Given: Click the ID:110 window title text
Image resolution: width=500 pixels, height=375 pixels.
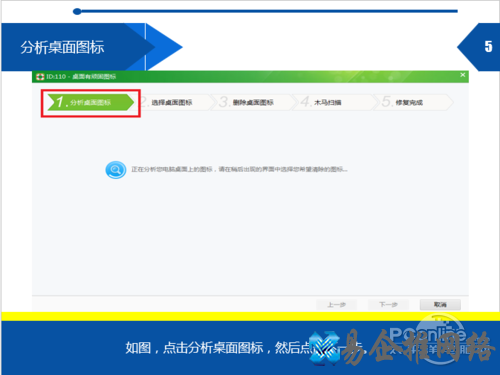Looking at the screenshot, I should (x=81, y=77).
